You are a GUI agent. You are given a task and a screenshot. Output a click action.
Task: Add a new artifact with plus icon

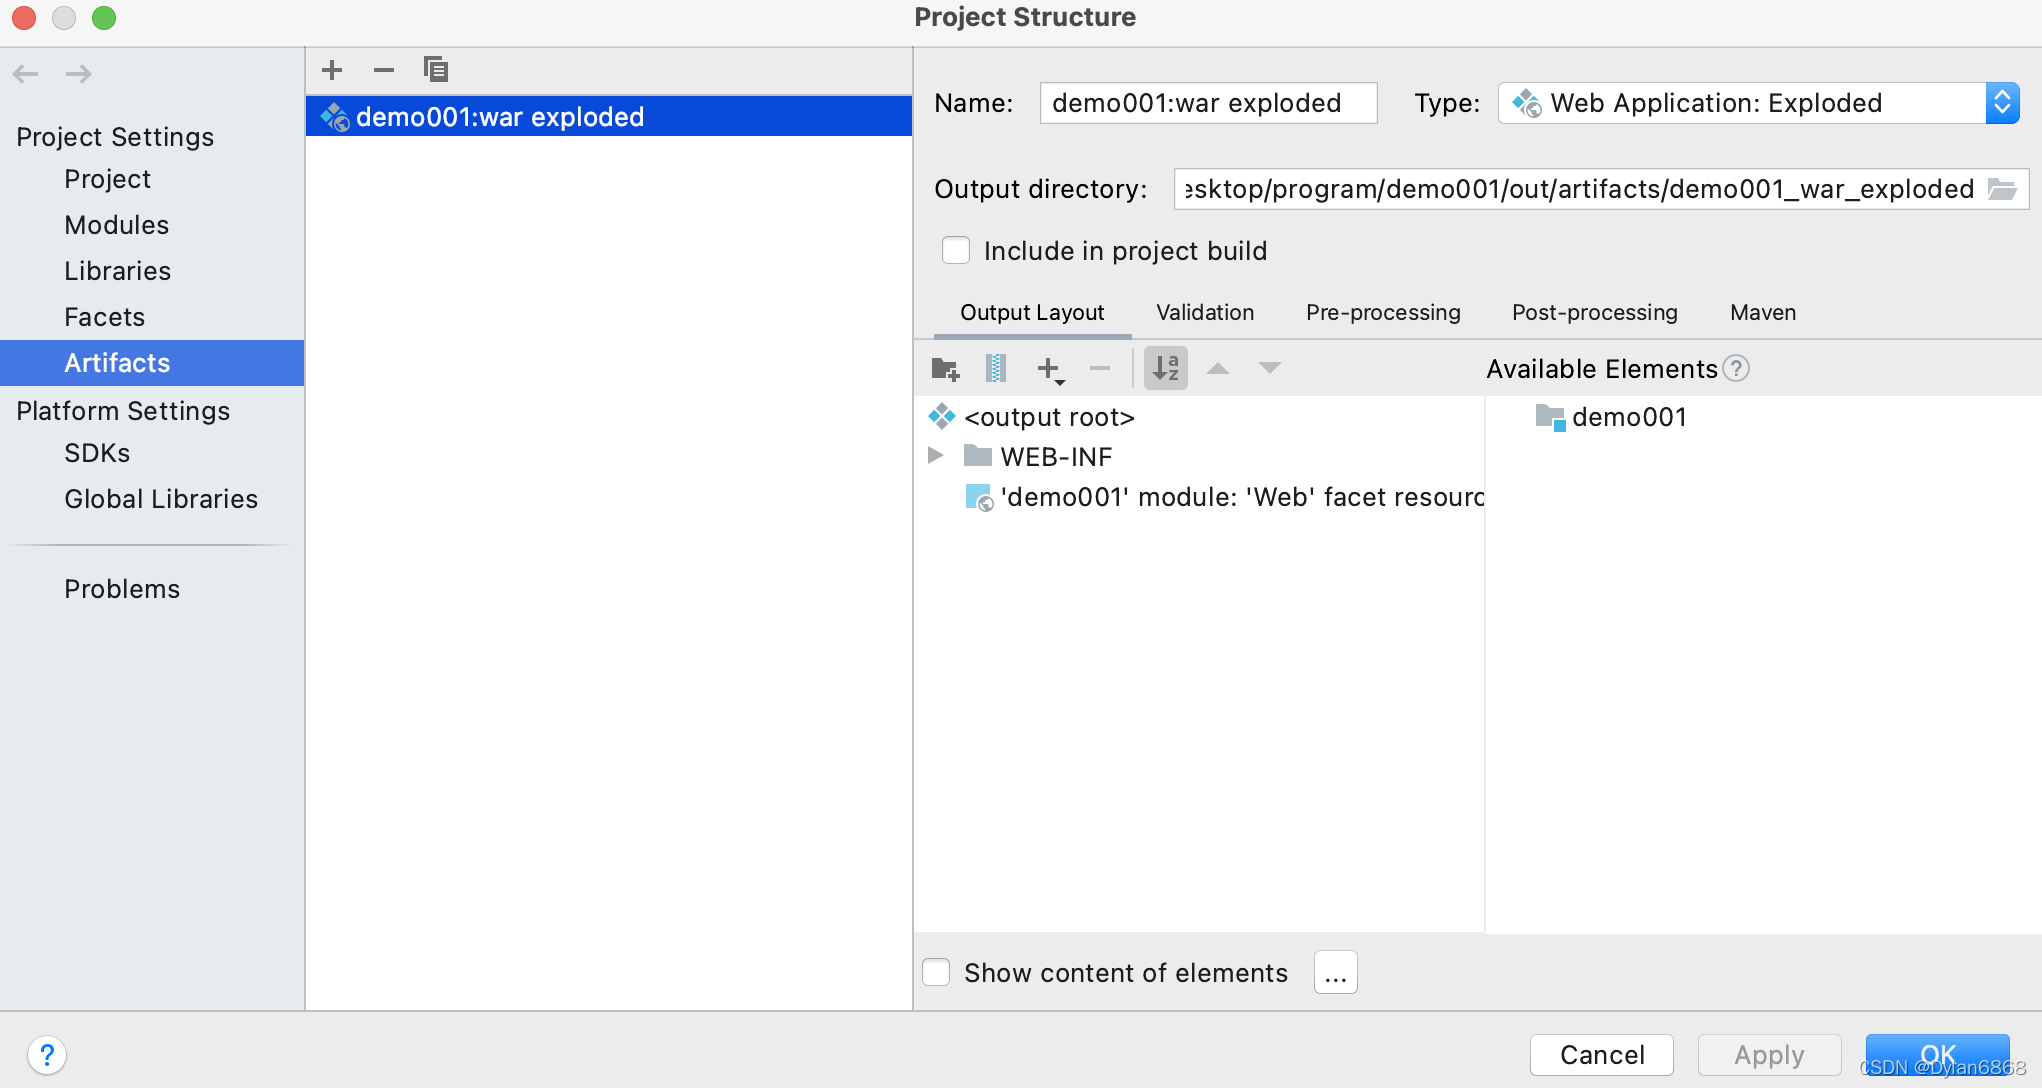[x=332, y=70]
